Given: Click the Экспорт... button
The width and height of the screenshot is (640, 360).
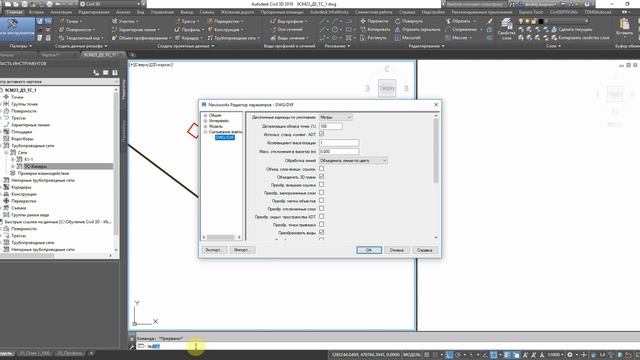Looking at the screenshot, I should coord(213,250).
